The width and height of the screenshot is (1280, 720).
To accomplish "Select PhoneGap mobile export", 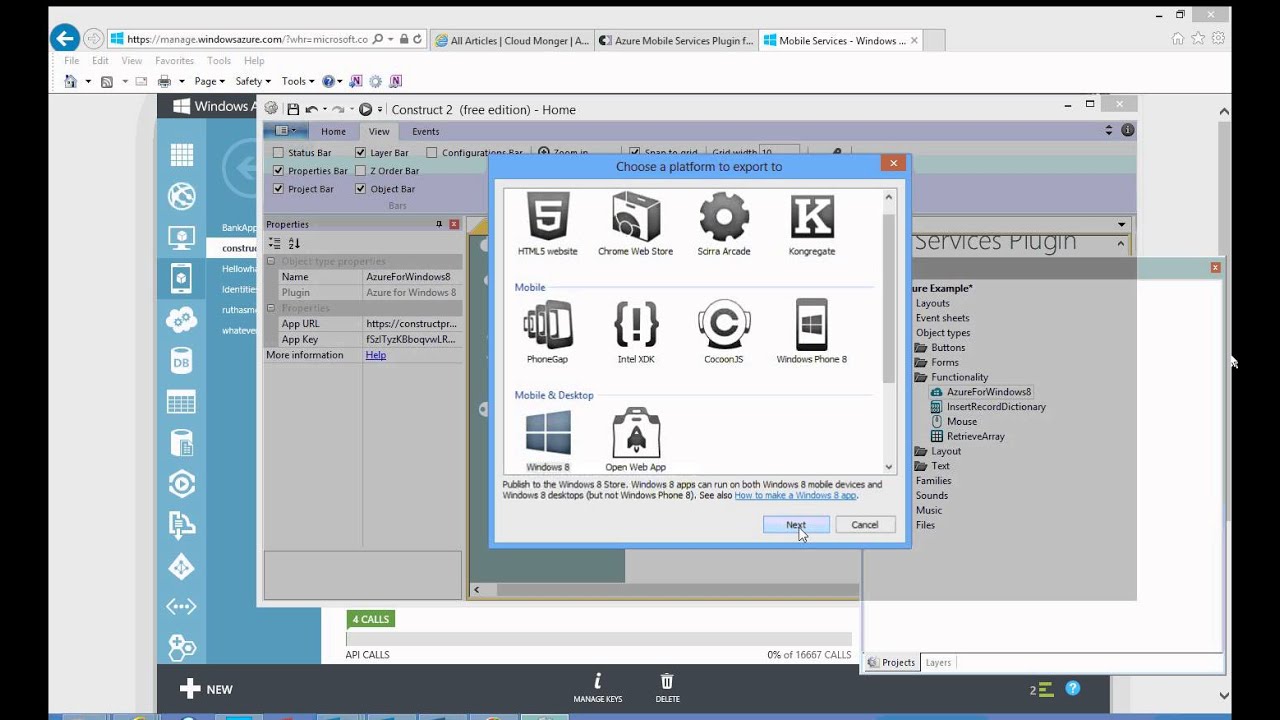I will (548, 332).
